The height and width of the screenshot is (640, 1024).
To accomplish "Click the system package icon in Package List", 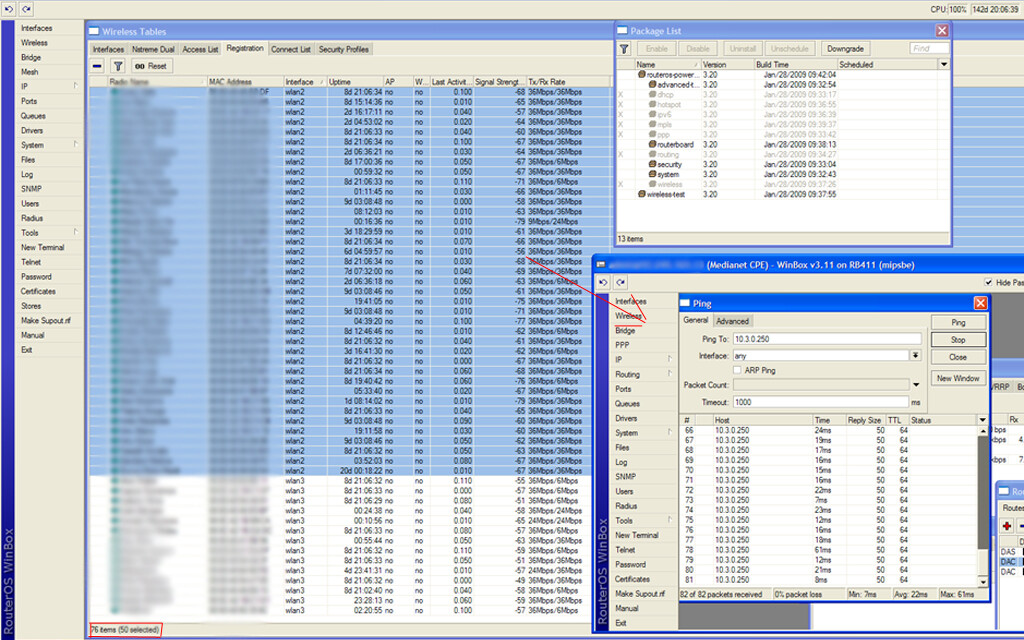I will click(652, 174).
